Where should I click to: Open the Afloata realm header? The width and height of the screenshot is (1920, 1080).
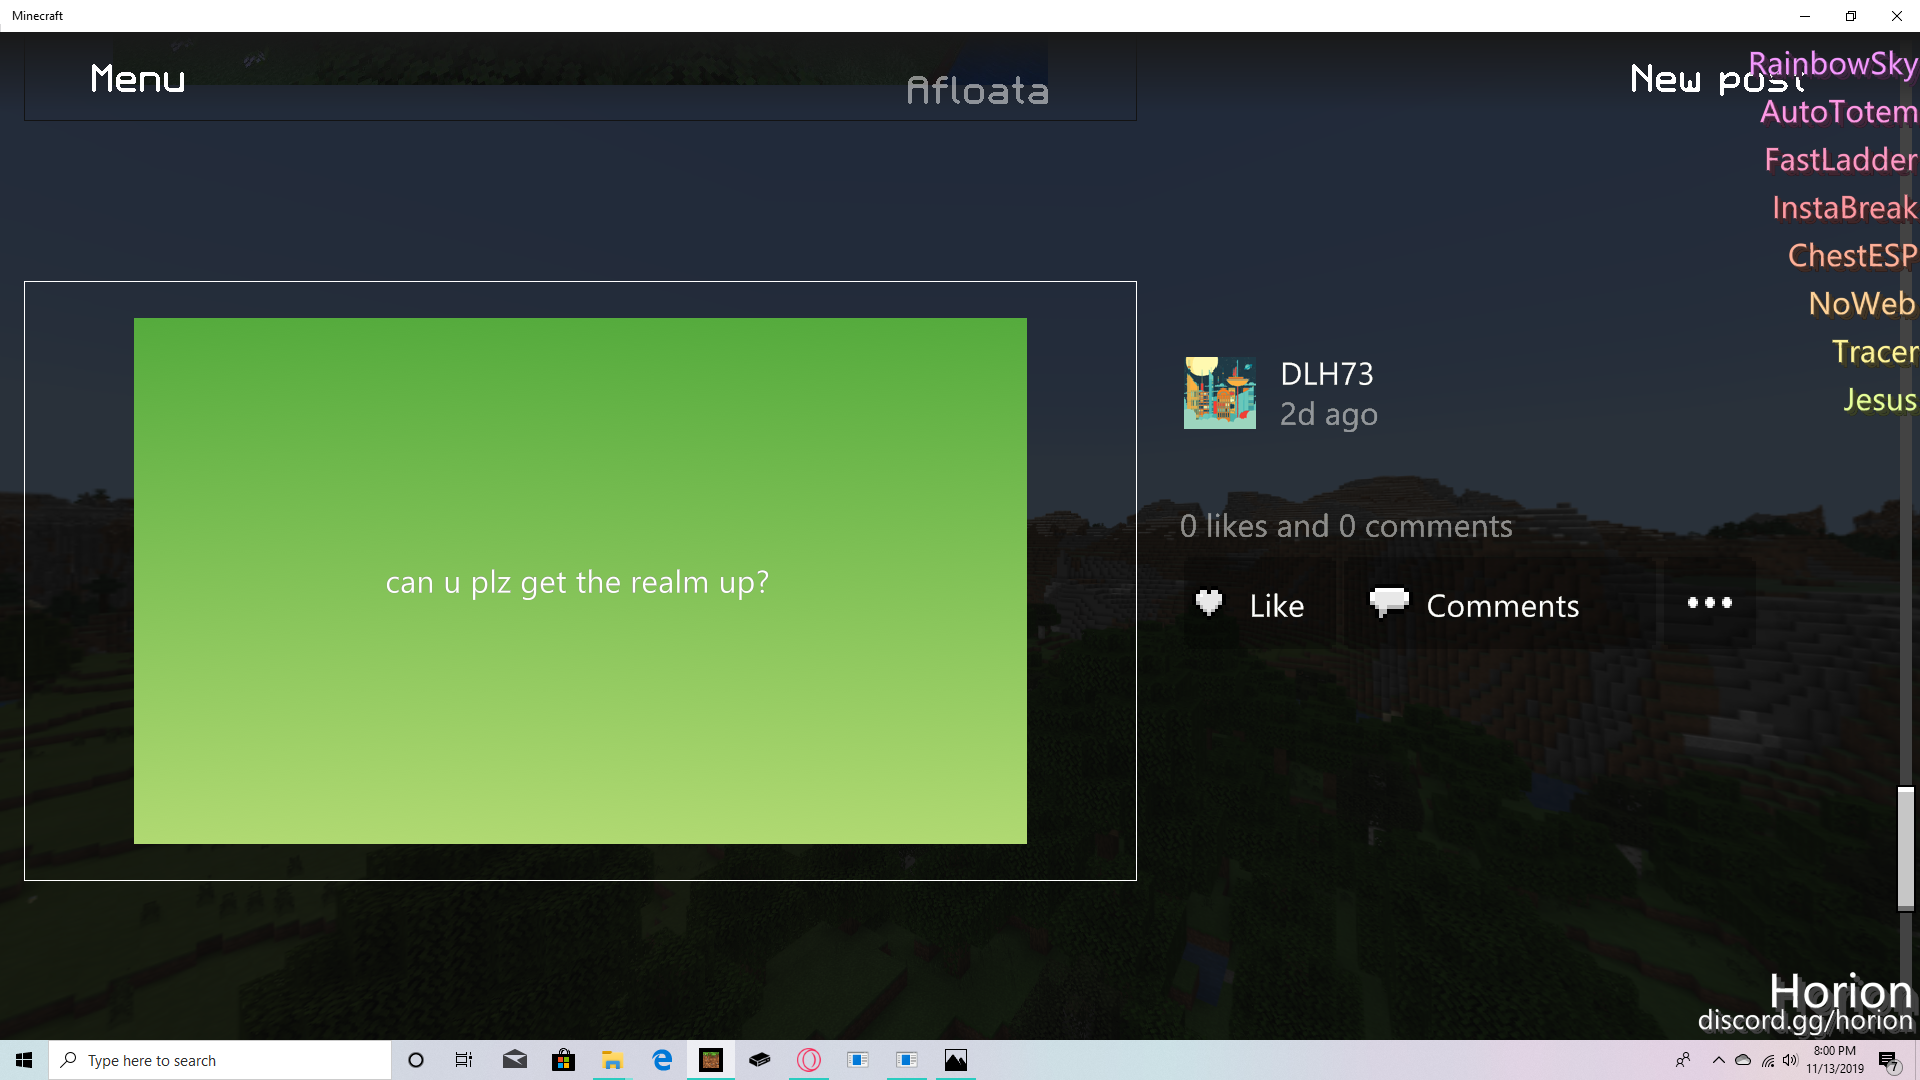click(977, 91)
